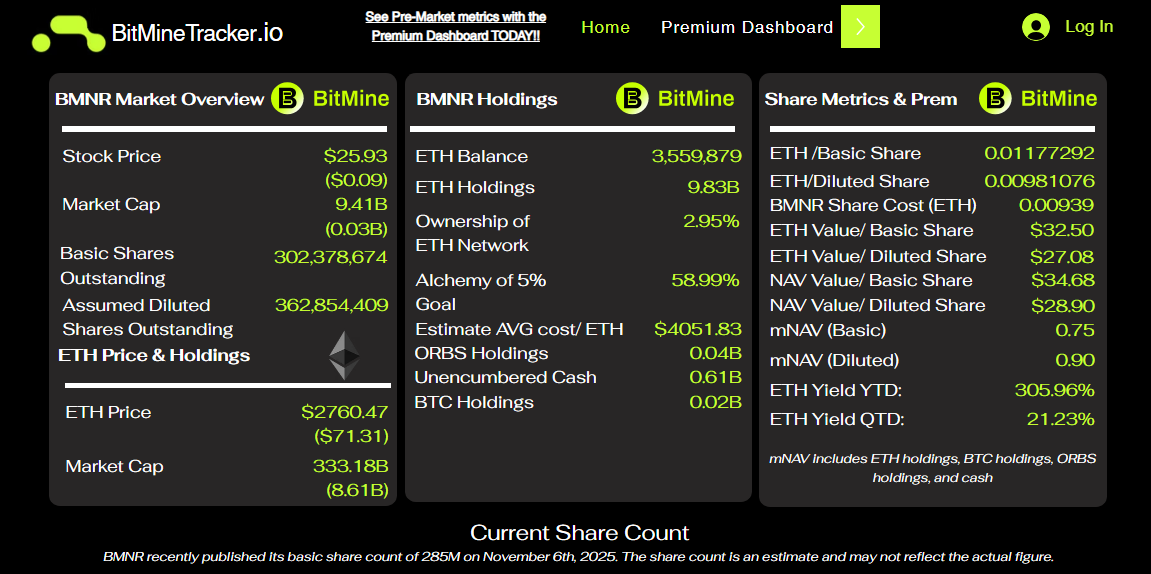Click BitMine coin icon in BMNR Holdings
Viewport: 1151px width, 574px height.
[x=632, y=98]
